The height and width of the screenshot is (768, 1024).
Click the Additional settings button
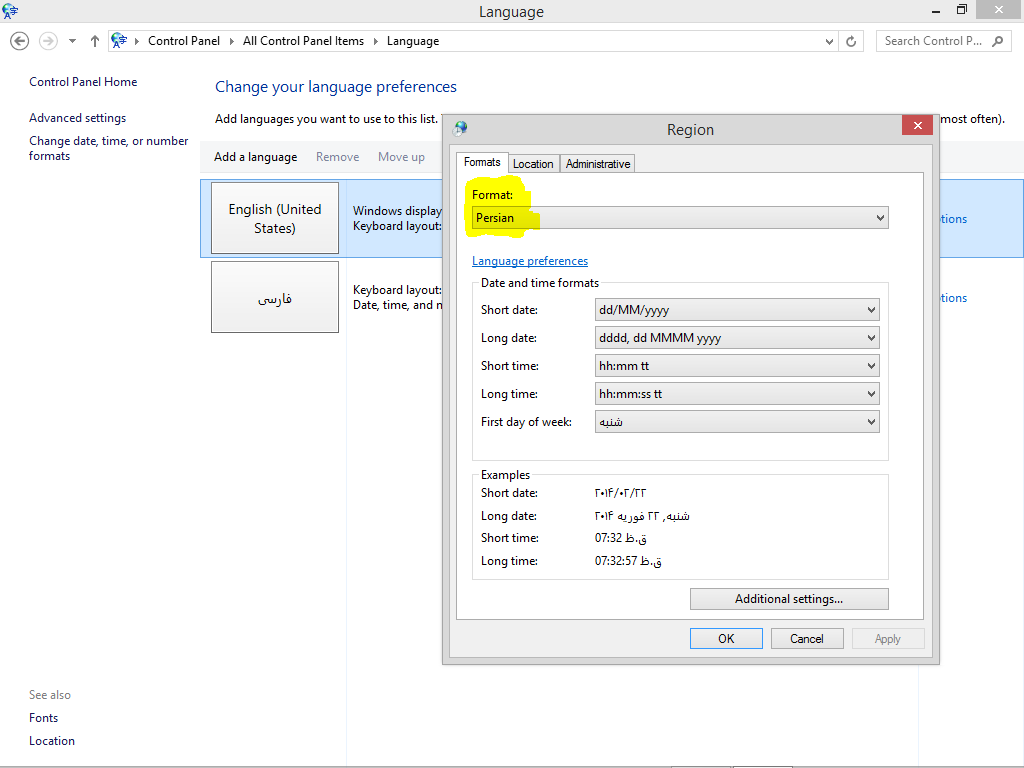click(789, 599)
